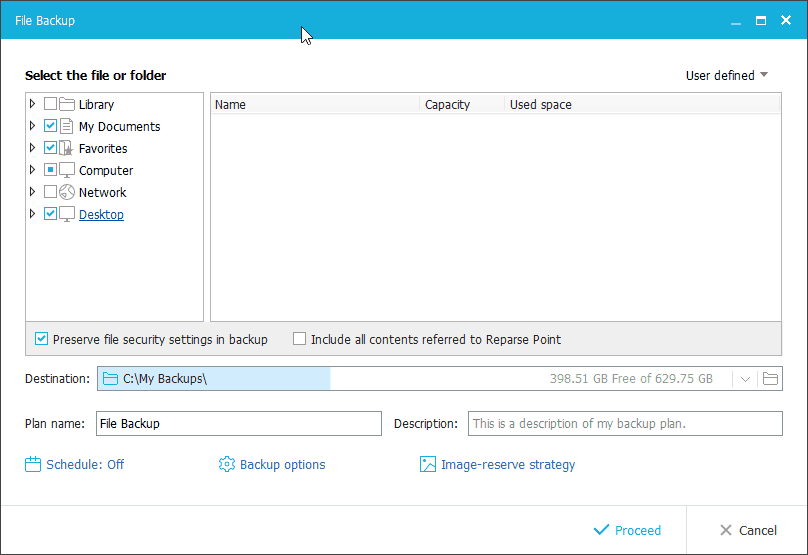The image size is (808, 555).
Task: Click the My Documents page icon
Action: pos(67,126)
